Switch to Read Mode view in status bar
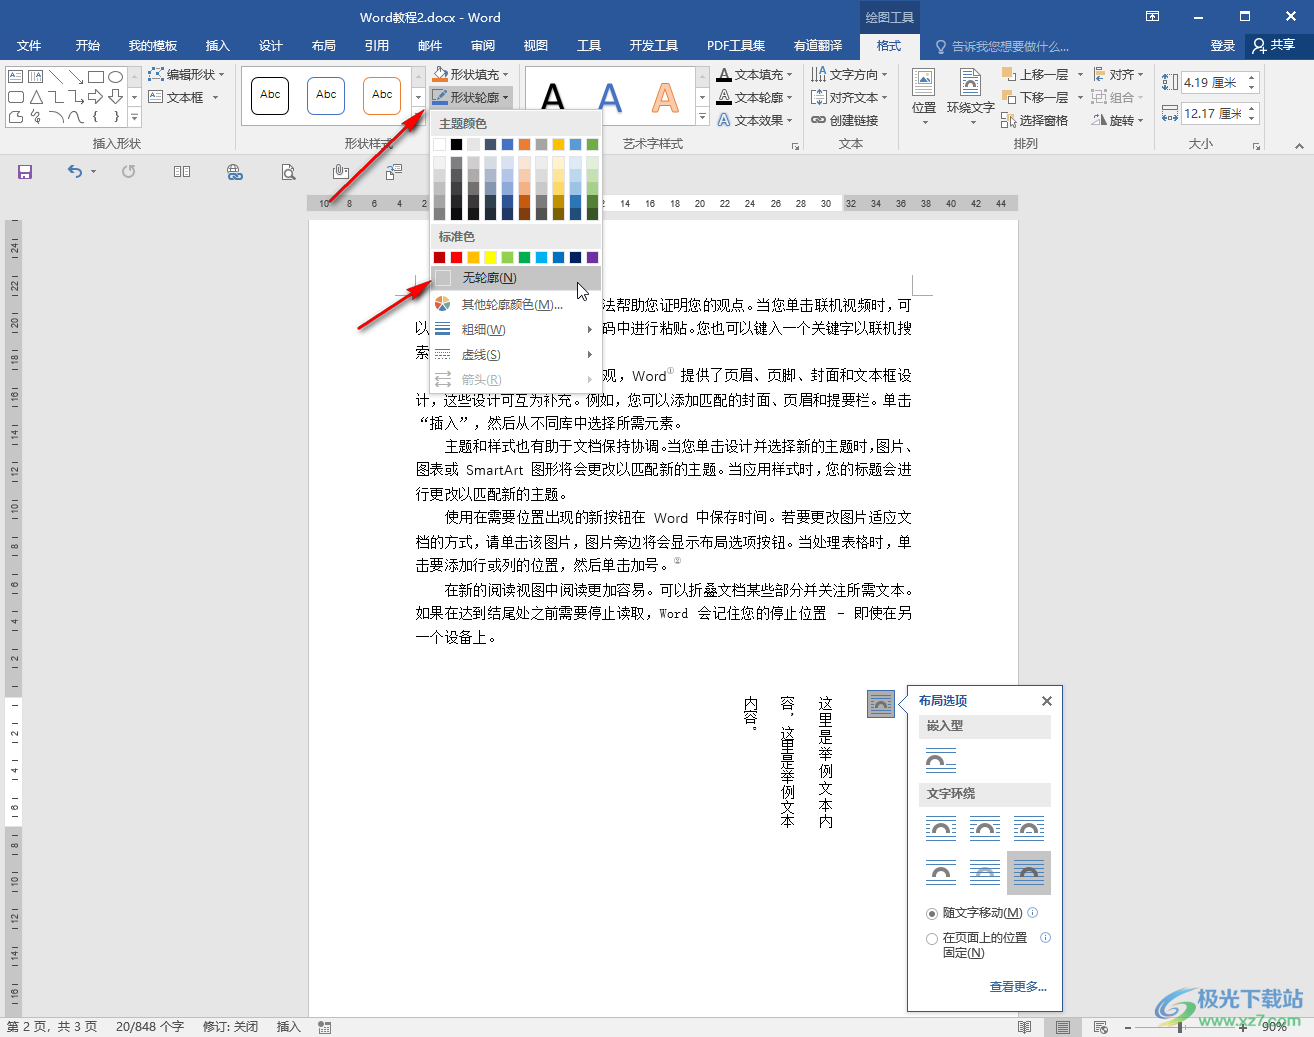Screen dimensions: 1314x1037 pyautogui.click(x=1024, y=1027)
